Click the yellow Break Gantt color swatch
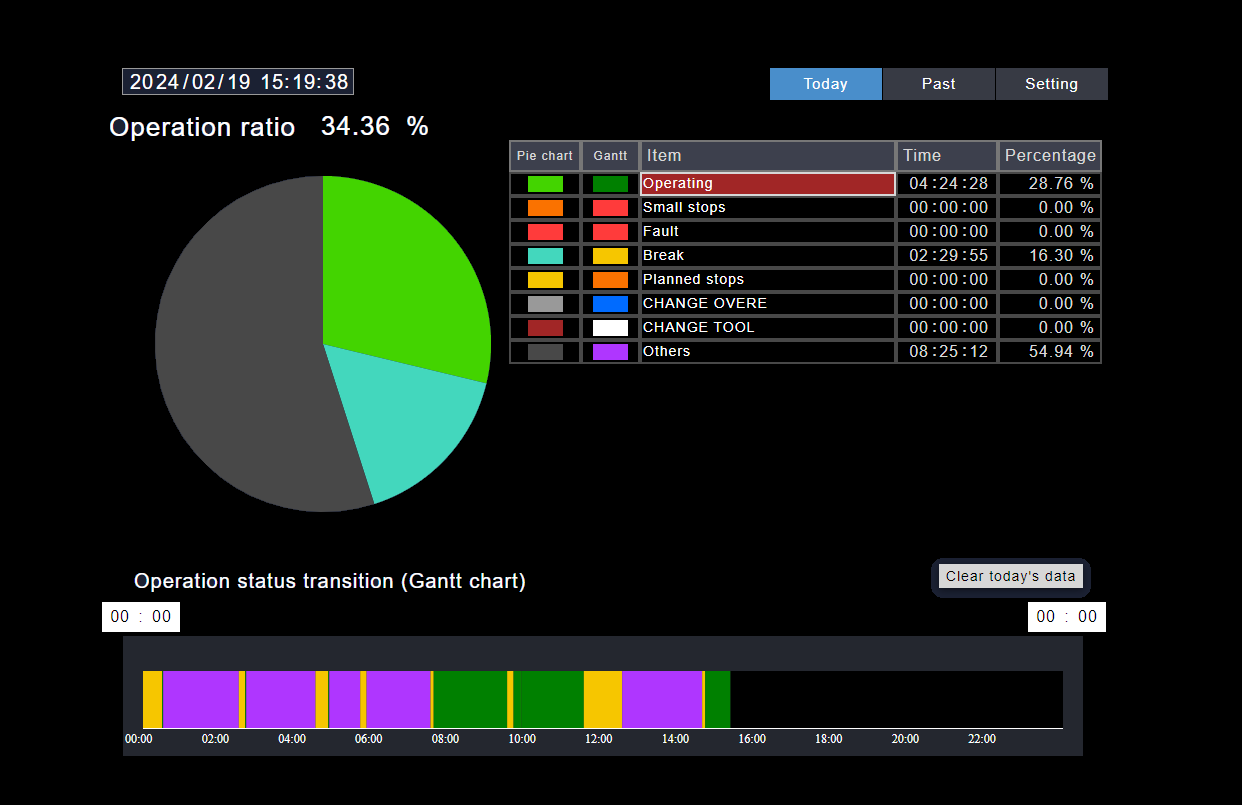 610,256
